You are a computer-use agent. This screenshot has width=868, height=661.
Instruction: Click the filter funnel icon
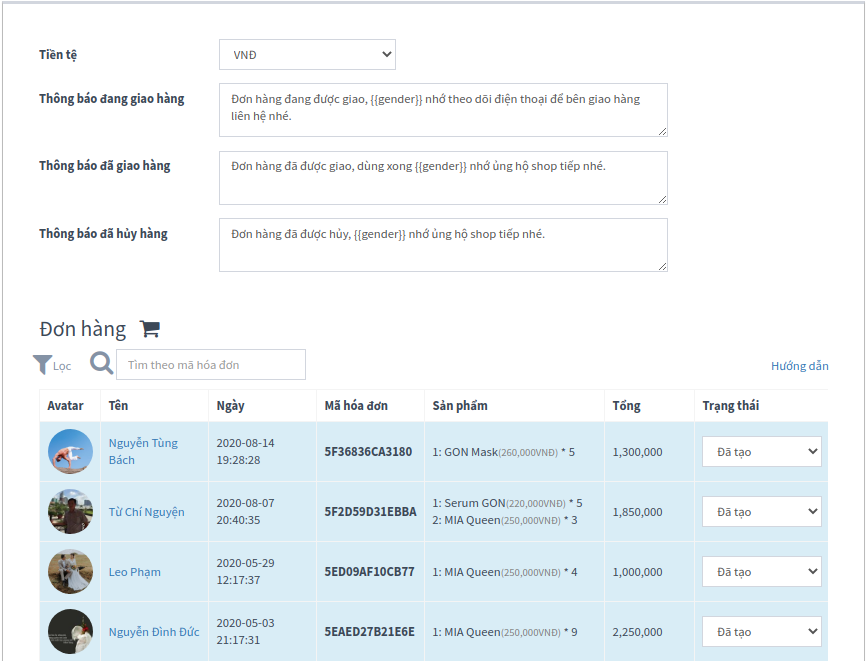(x=43, y=365)
